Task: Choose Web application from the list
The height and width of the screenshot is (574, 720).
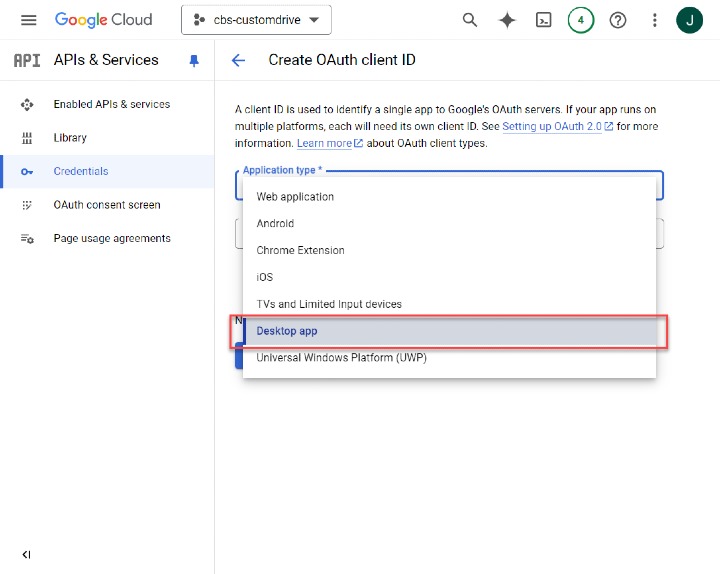Action: [x=295, y=197]
